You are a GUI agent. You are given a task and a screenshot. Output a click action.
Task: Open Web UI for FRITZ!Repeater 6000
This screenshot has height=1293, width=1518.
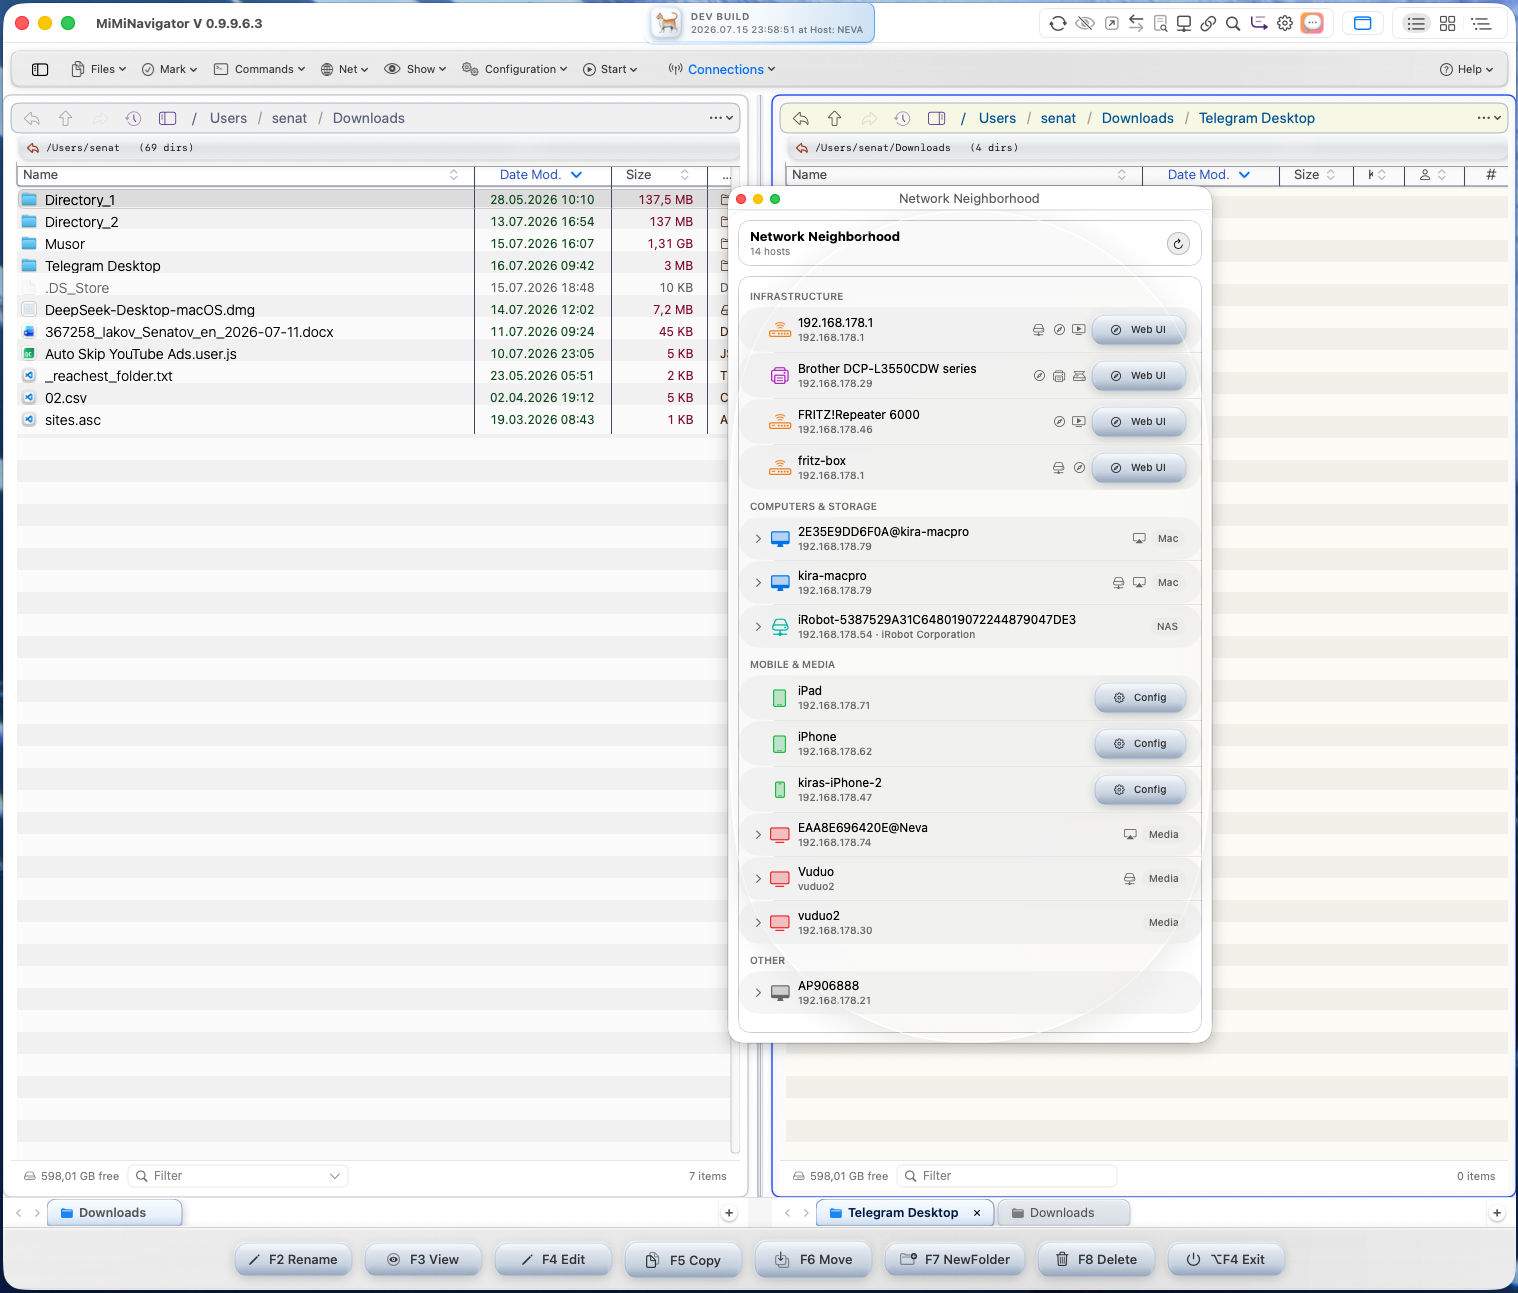pos(1139,422)
